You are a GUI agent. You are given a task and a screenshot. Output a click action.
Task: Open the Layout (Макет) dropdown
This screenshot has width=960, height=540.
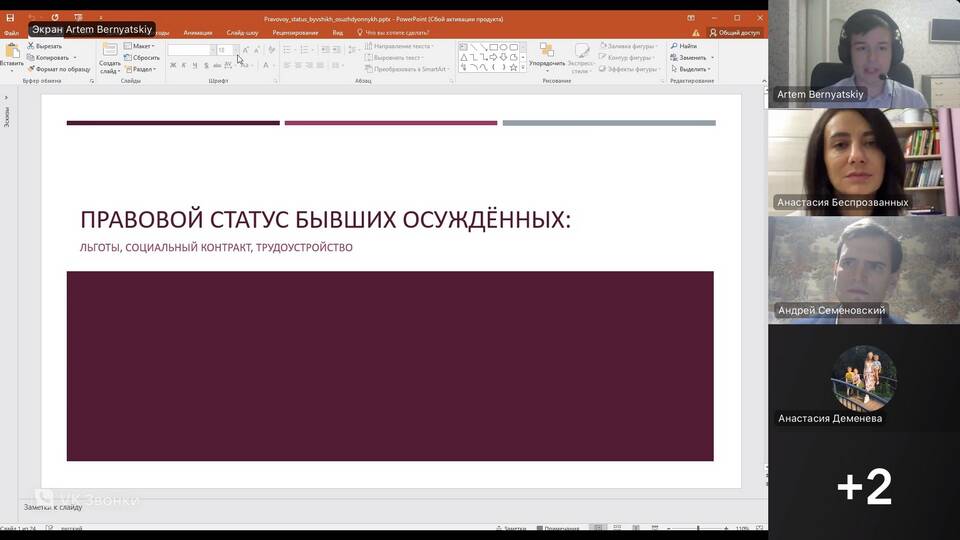coord(141,46)
